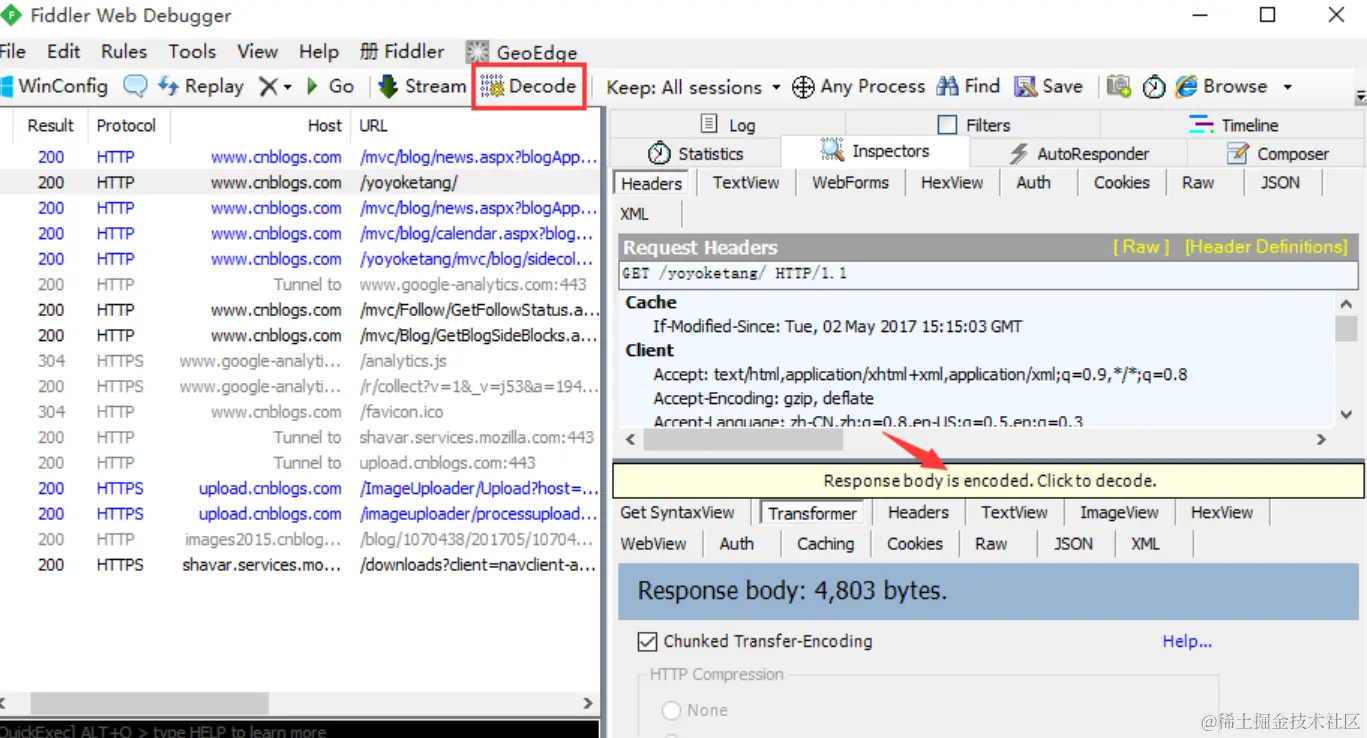The height and width of the screenshot is (738, 1367).
Task: Click the session list horizontal scrollbar
Action: coord(150,702)
